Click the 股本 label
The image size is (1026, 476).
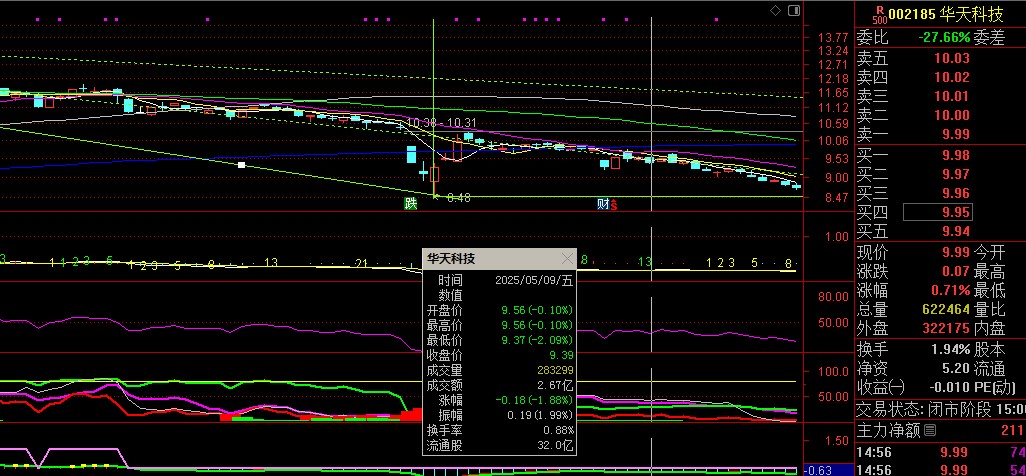pyautogui.click(x=989, y=350)
